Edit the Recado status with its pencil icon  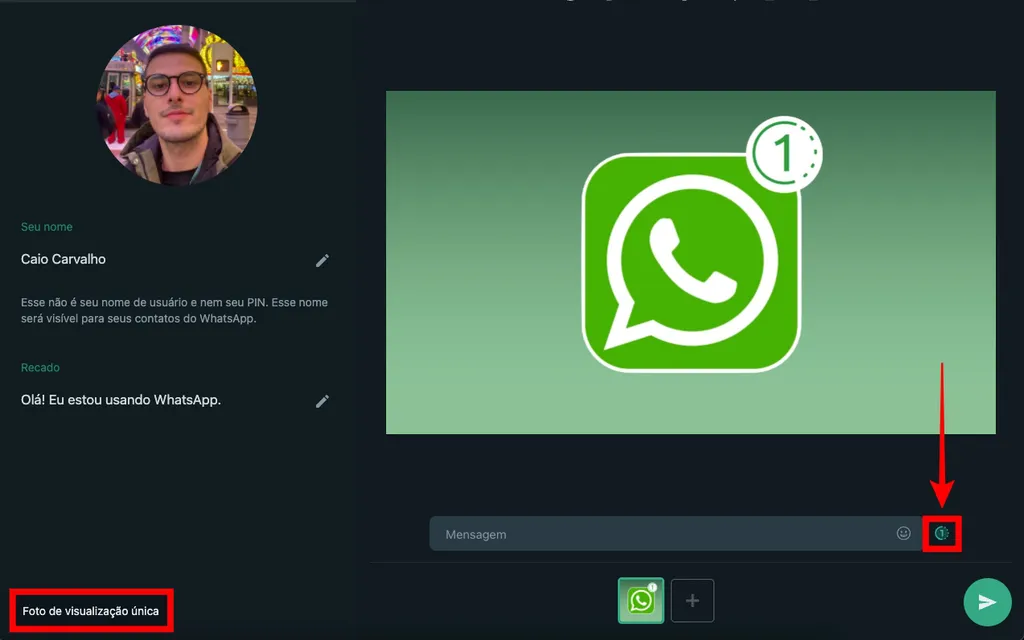point(322,401)
